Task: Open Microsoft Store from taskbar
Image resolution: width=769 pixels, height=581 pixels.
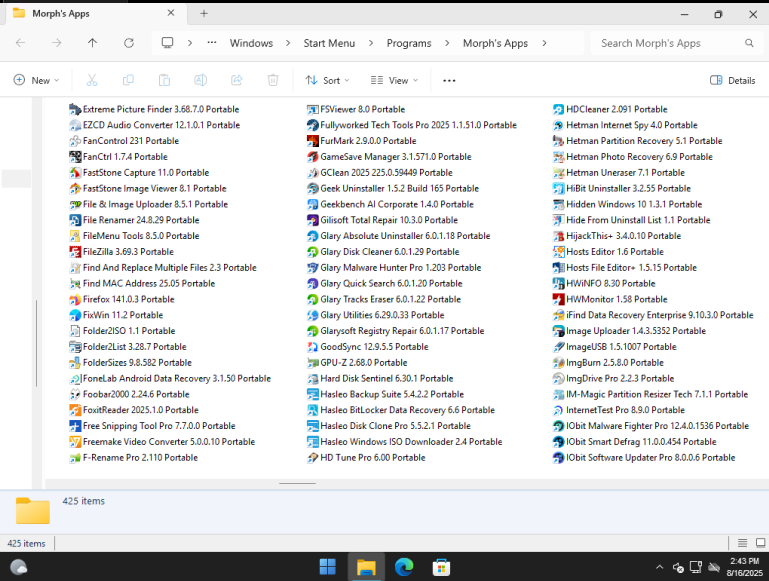Action: coord(441,567)
